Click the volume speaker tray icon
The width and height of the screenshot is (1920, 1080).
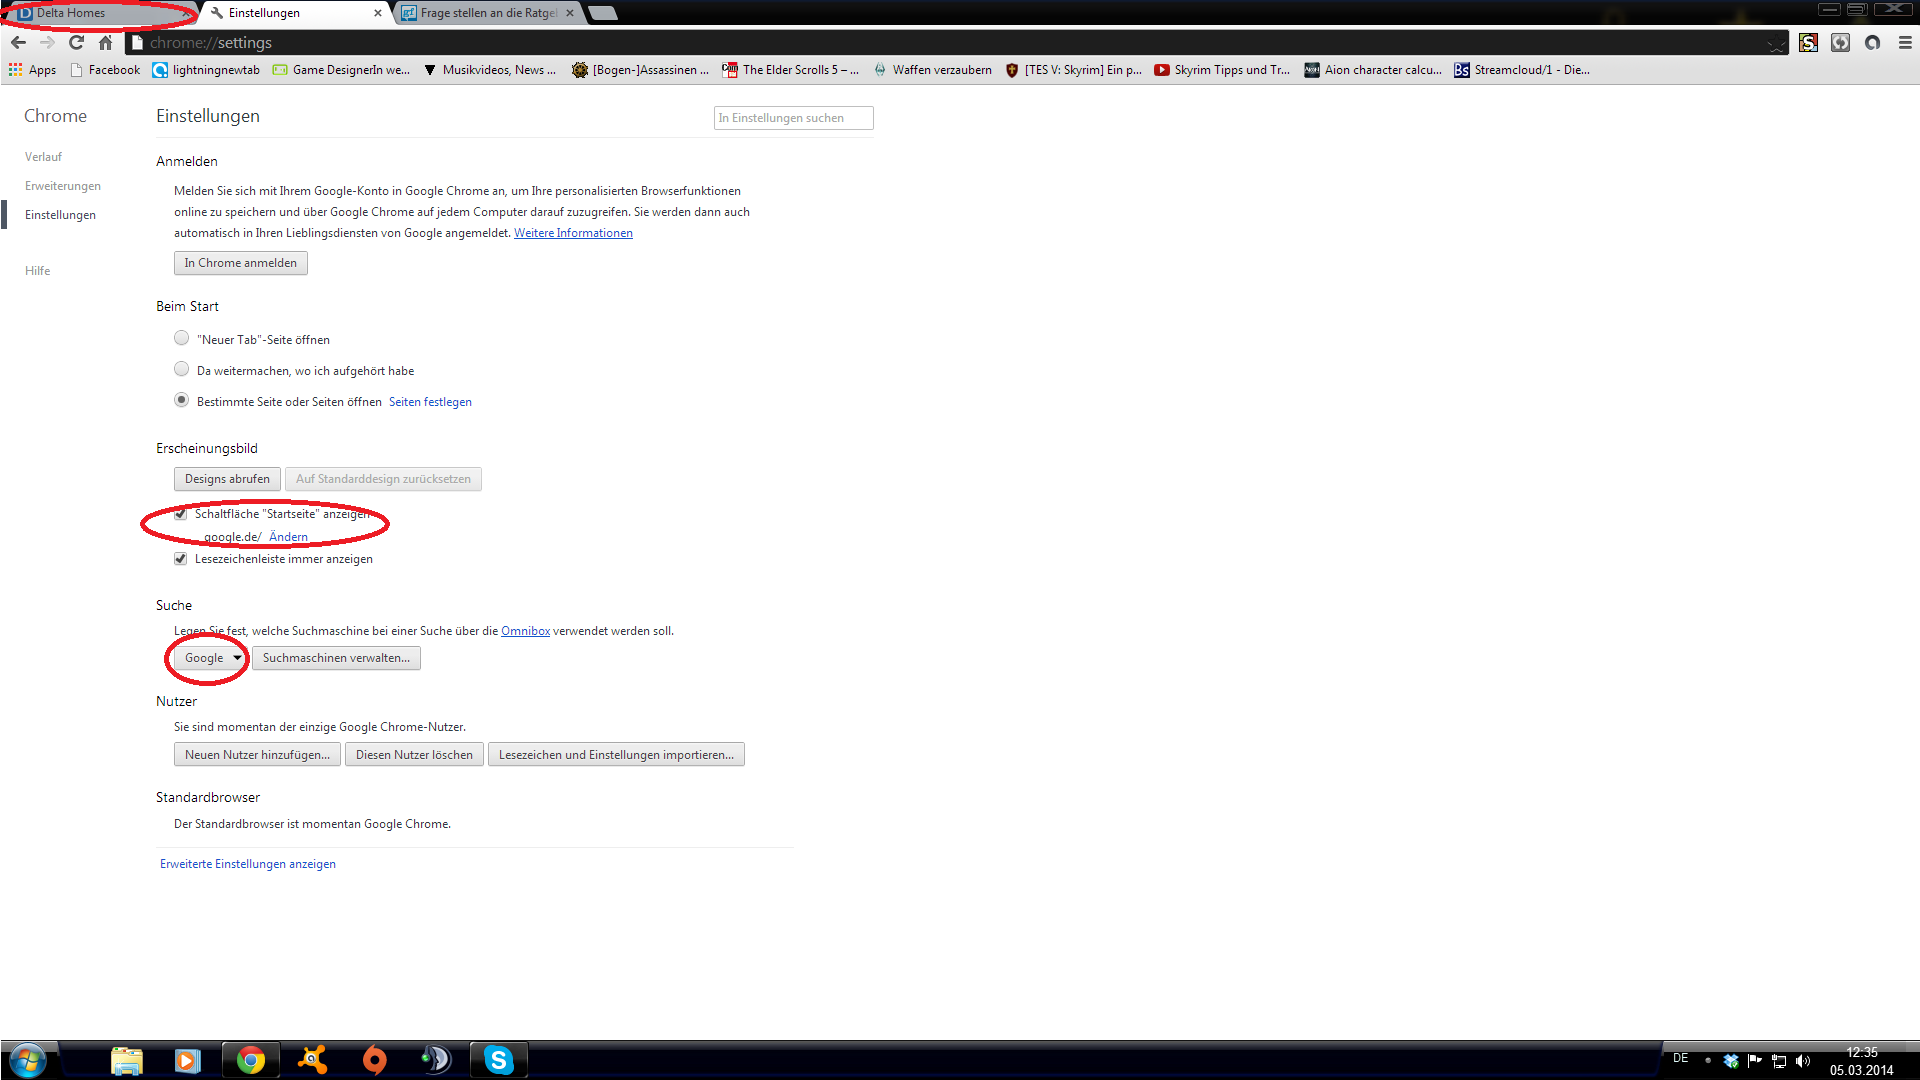click(1802, 1061)
